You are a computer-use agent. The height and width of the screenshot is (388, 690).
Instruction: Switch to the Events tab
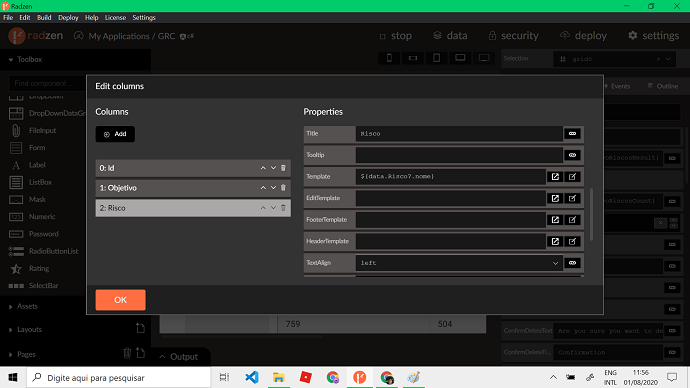click(x=617, y=86)
